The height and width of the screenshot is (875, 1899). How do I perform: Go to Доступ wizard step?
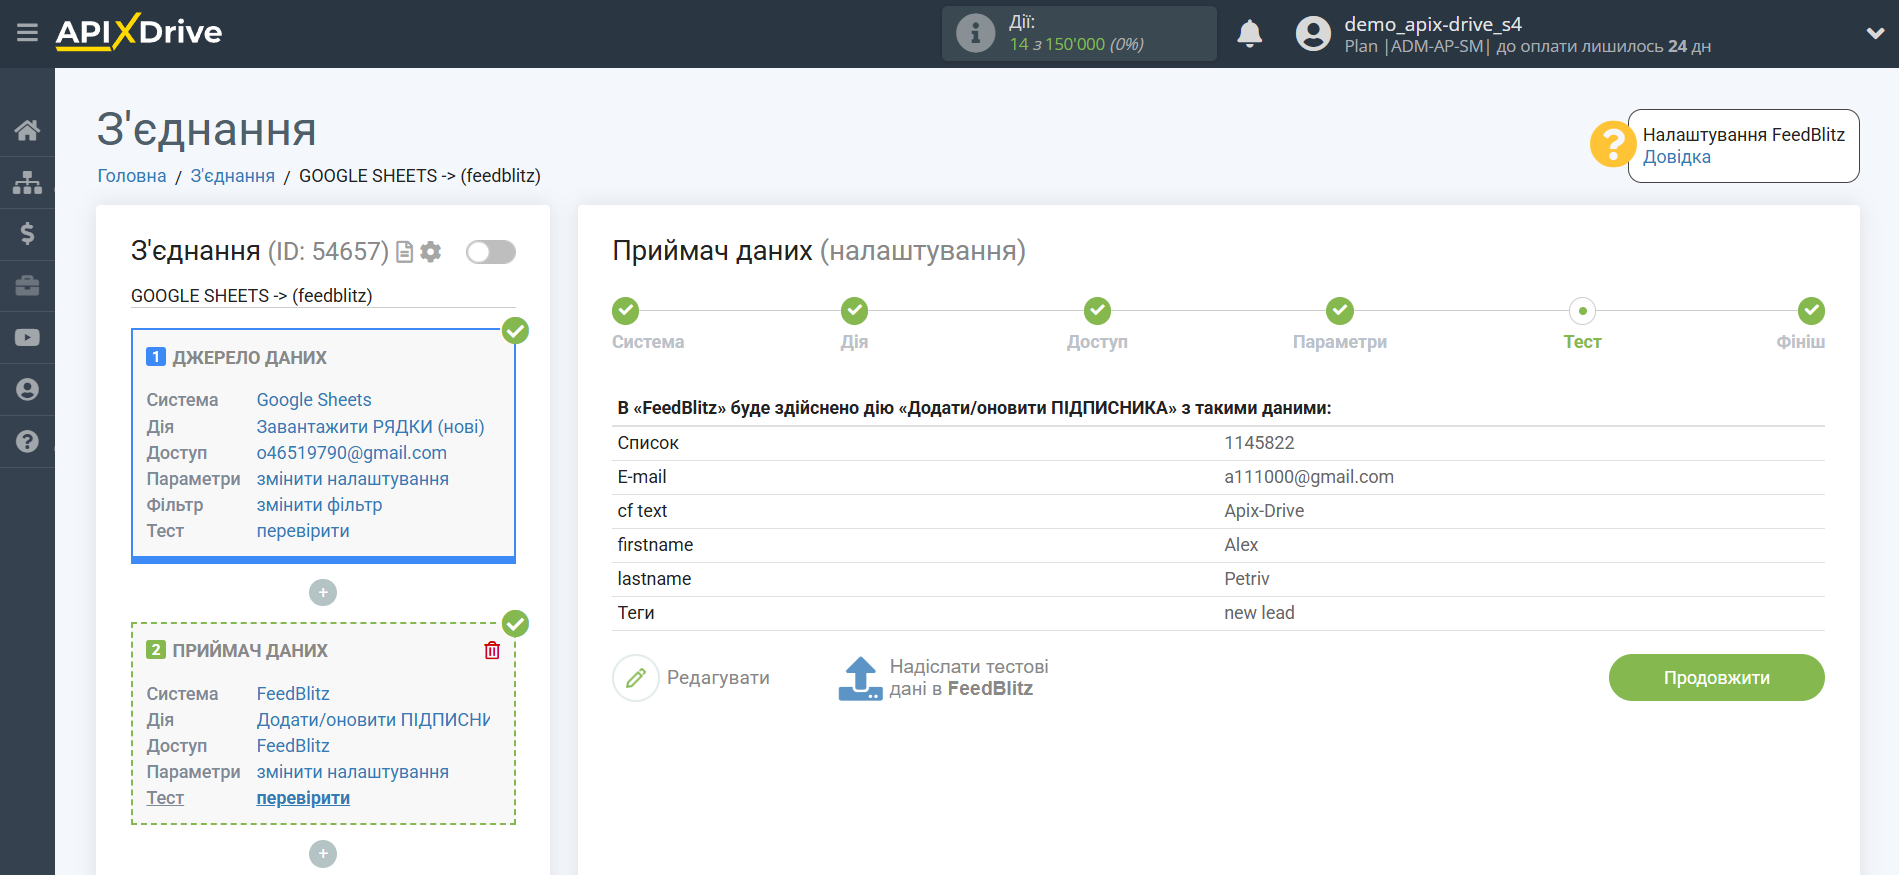[1097, 311]
